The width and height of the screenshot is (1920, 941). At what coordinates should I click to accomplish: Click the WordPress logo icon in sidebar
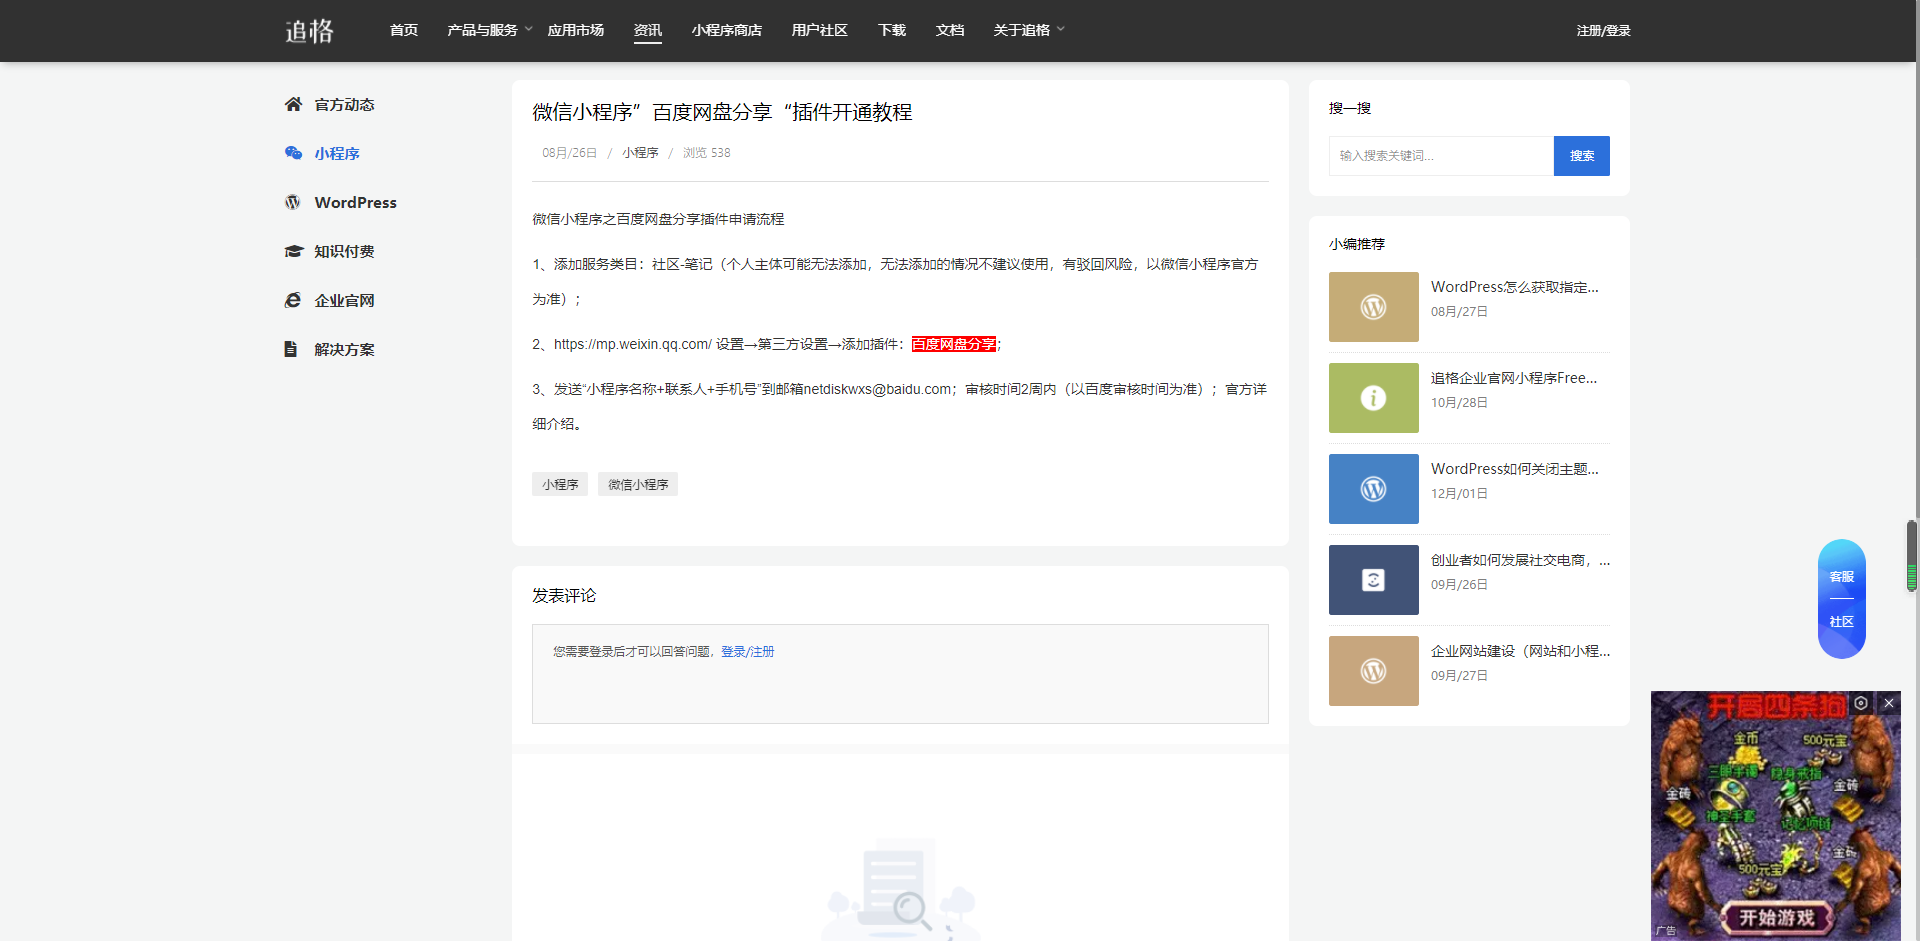[293, 202]
